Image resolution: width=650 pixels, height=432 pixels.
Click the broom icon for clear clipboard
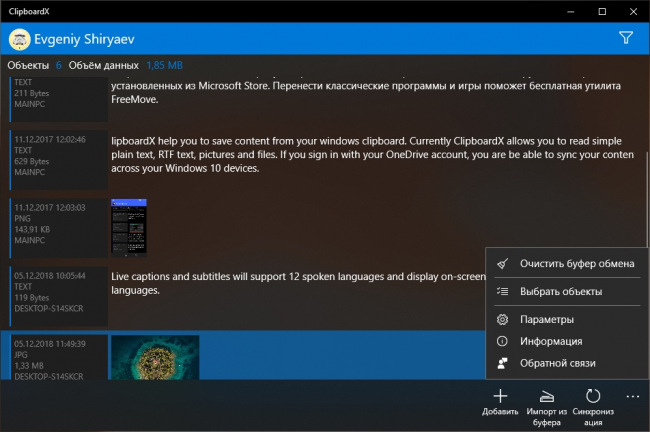pos(502,264)
